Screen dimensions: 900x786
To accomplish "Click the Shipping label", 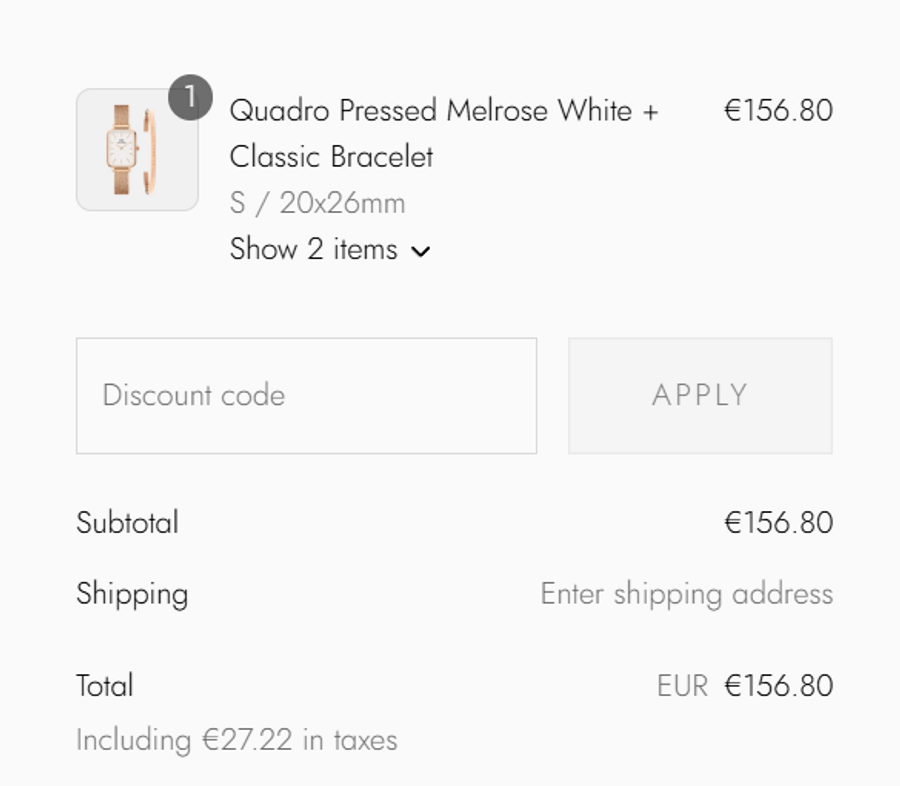I will (x=132, y=594).
